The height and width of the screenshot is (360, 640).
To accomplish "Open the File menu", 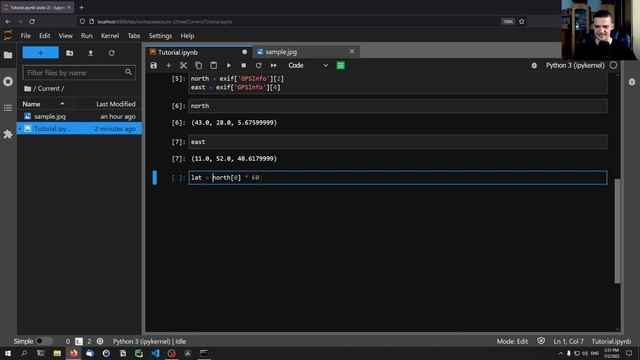I will (x=26, y=36).
